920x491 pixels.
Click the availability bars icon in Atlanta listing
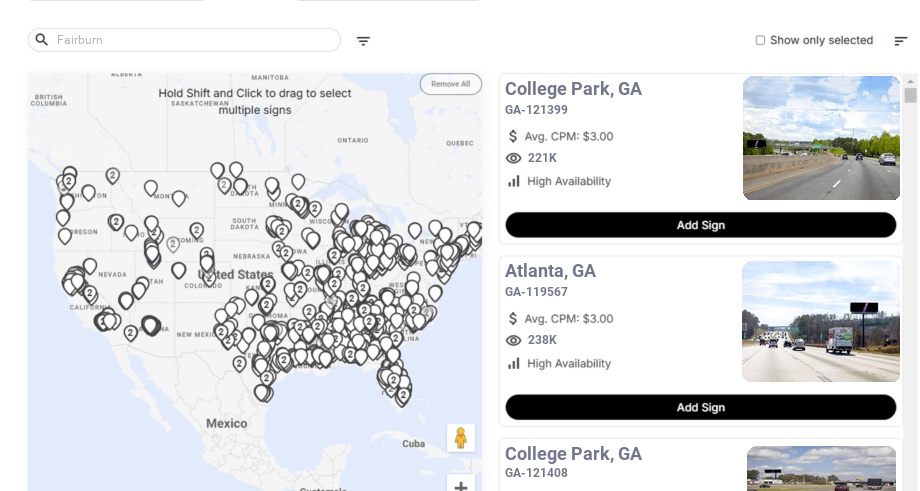(514, 363)
